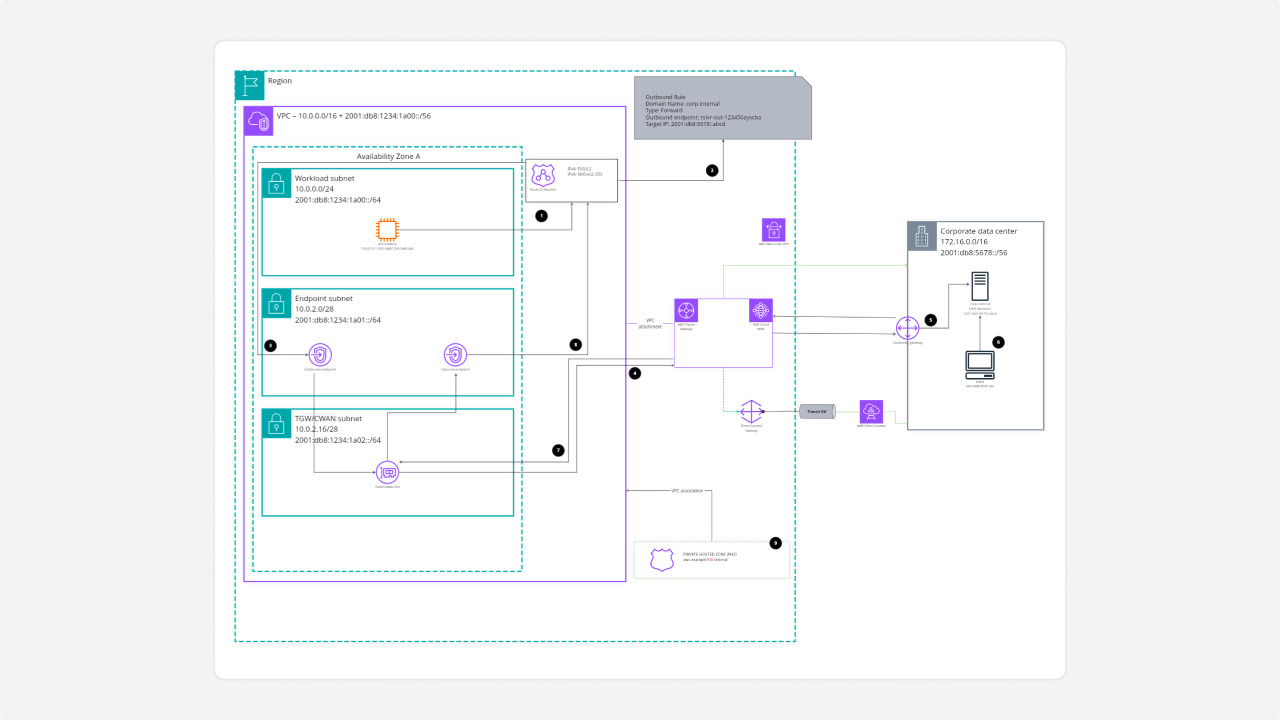
Task: Click the Outbound endpoint icon
Action: [319, 354]
